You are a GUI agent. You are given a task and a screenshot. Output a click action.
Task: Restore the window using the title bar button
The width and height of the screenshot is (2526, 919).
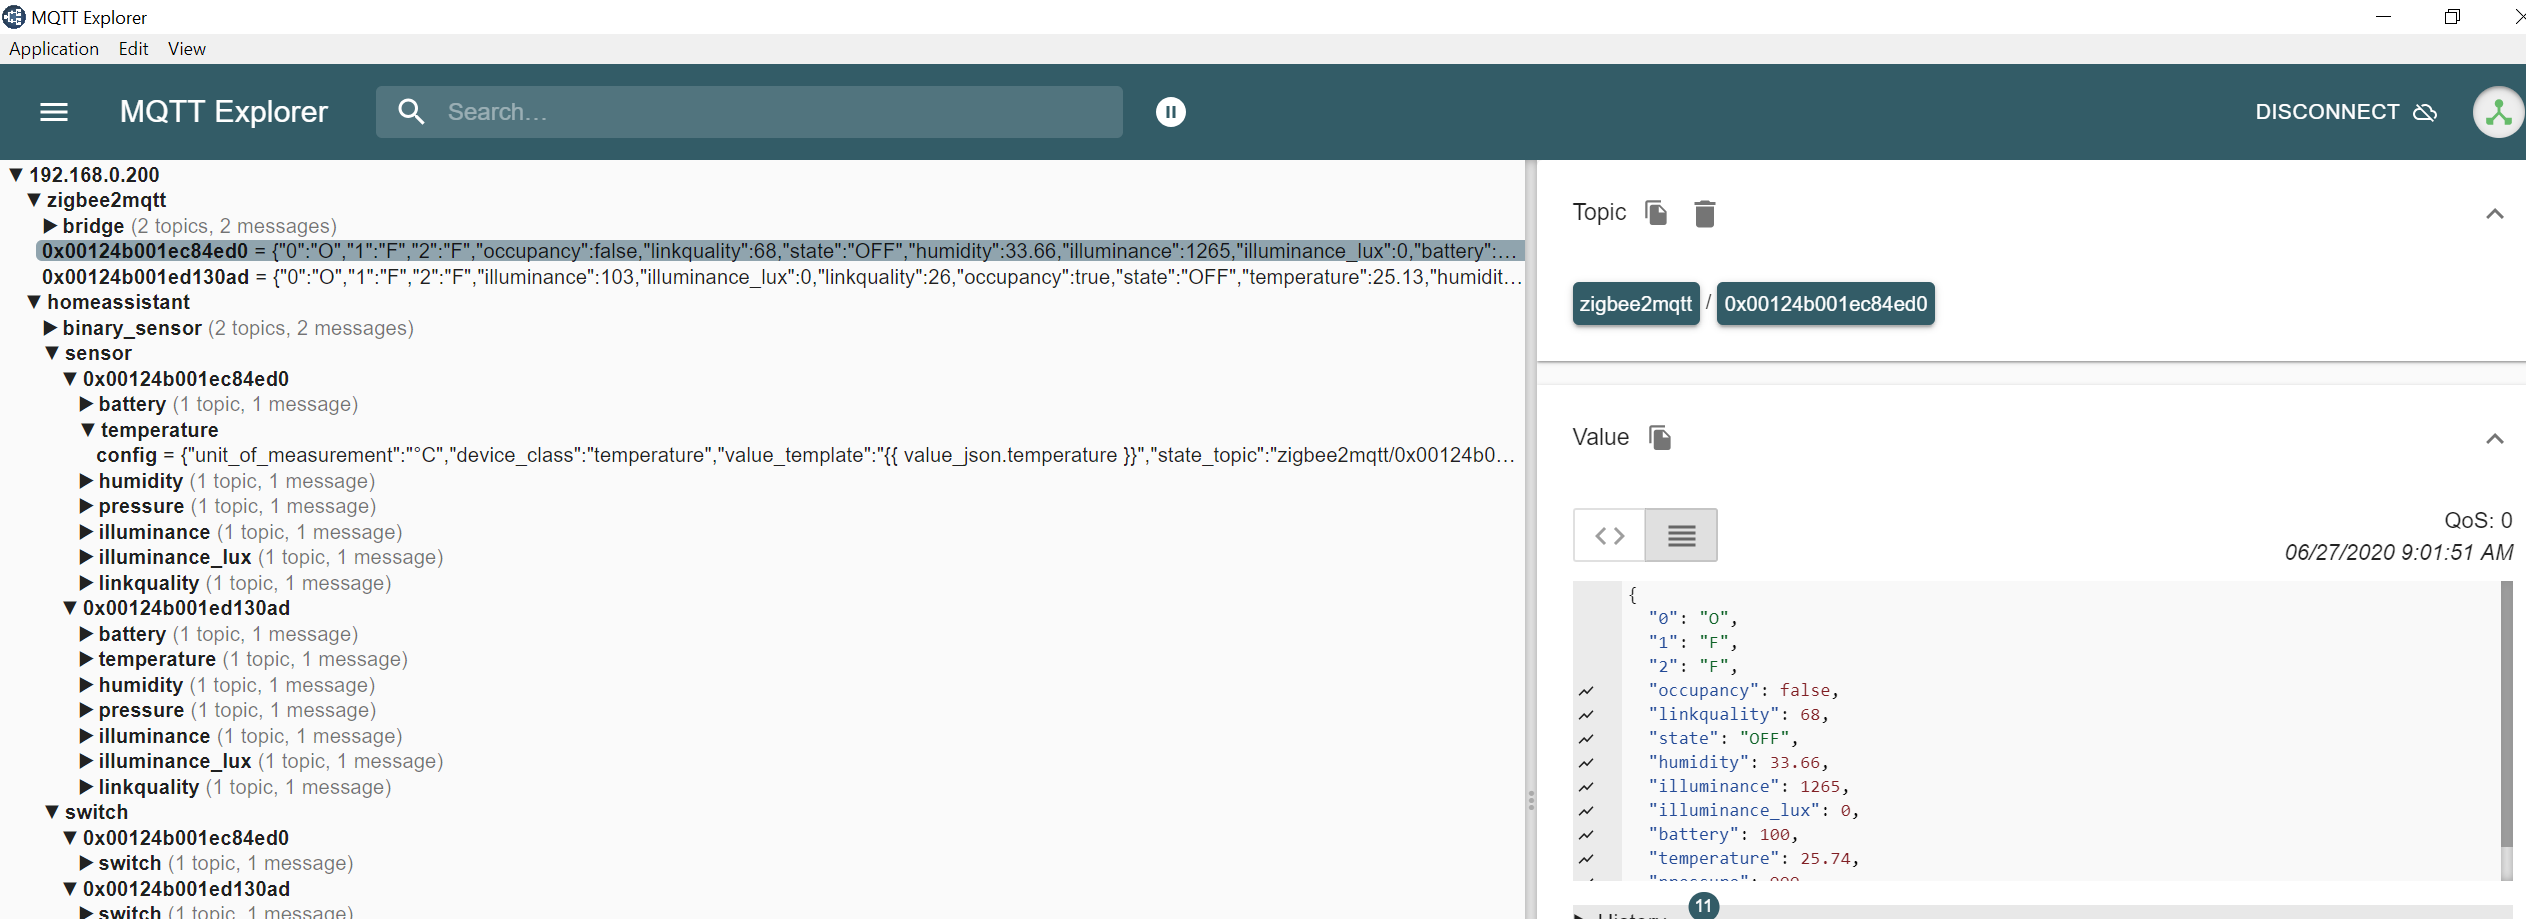(x=2452, y=16)
